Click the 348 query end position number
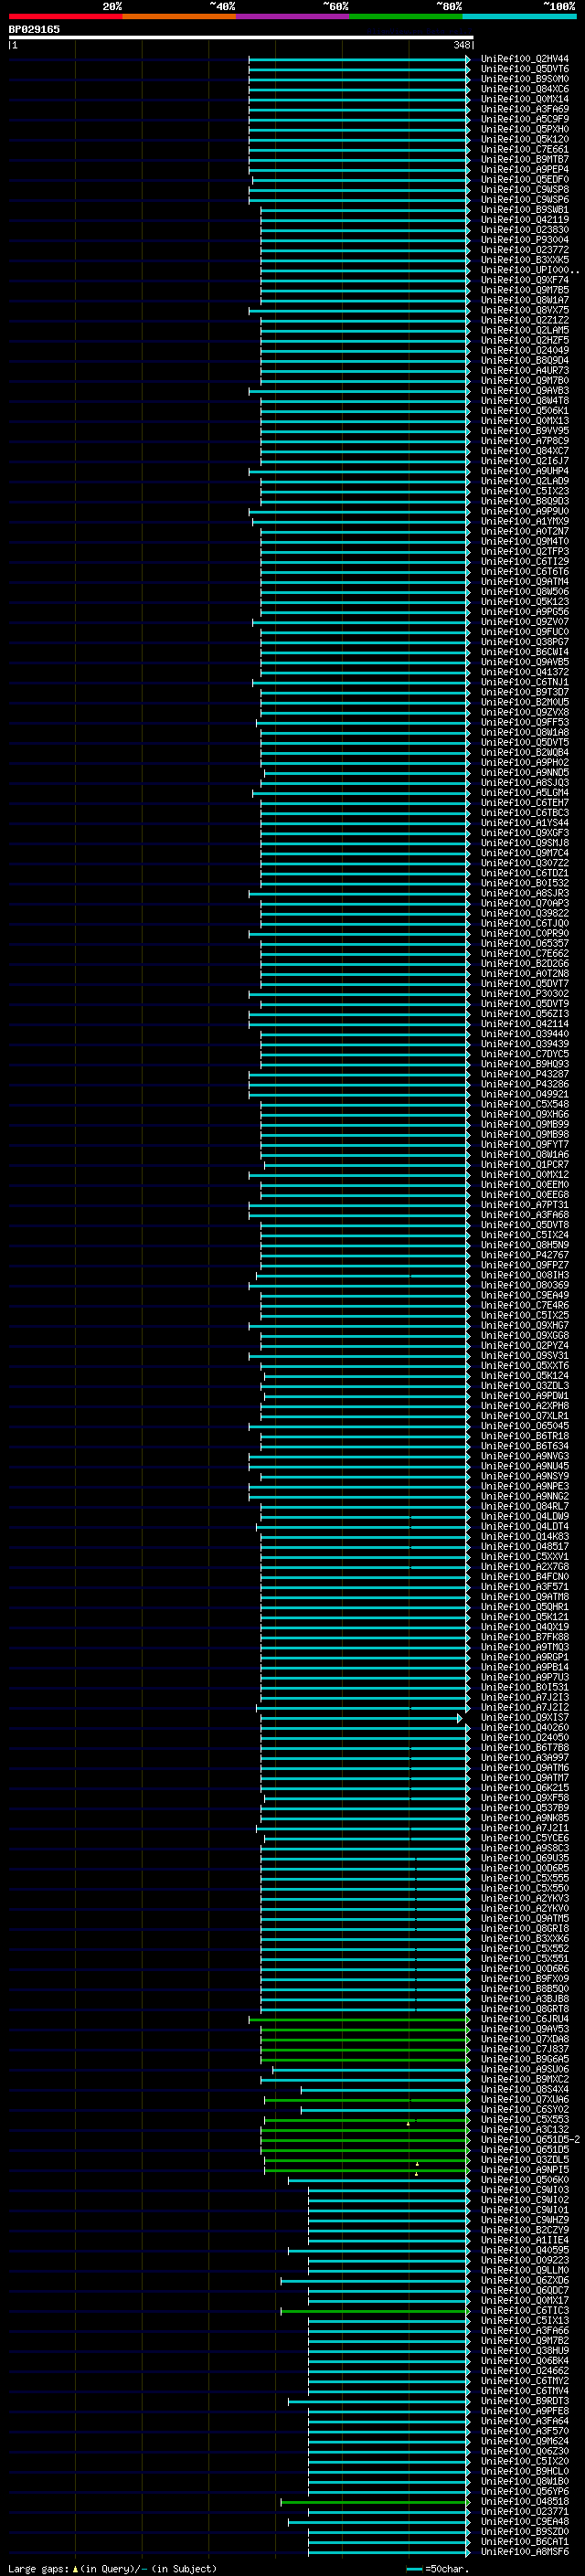Image resolution: width=585 pixels, height=2576 pixels. pos(461,45)
